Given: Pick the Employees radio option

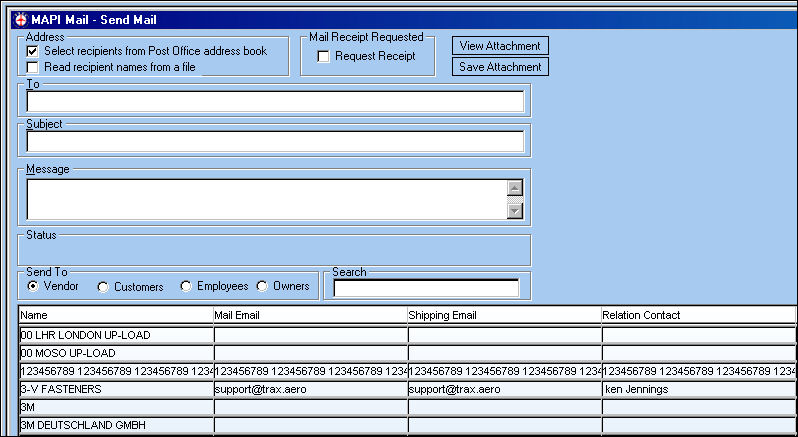Looking at the screenshot, I should tap(186, 286).
